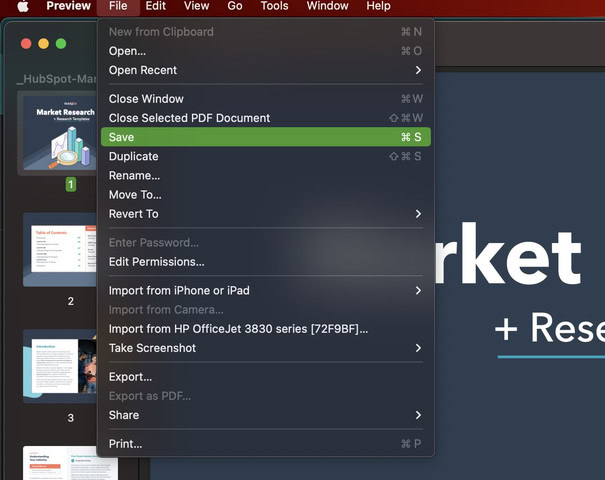Image resolution: width=605 pixels, height=480 pixels.
Task: Click the _HubSpot-Mar document title in sidebar
Action: 56,79
